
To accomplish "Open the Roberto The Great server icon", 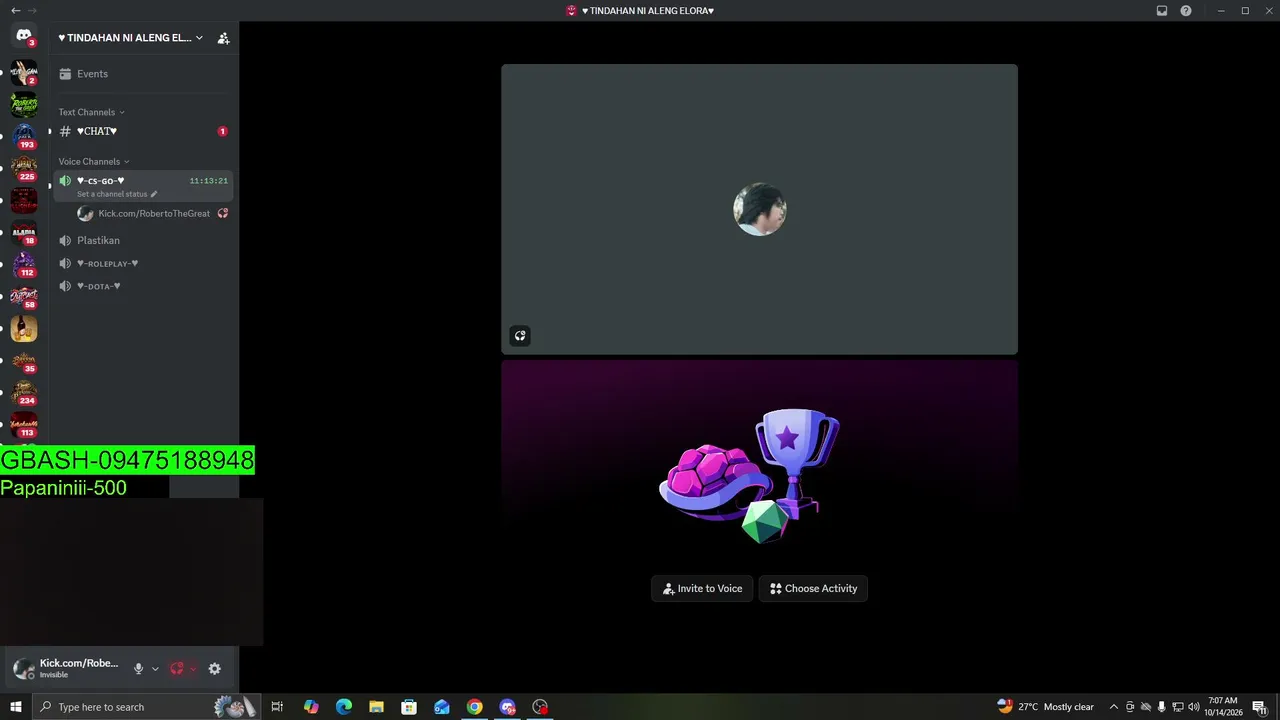I will (x=24, y=104).
